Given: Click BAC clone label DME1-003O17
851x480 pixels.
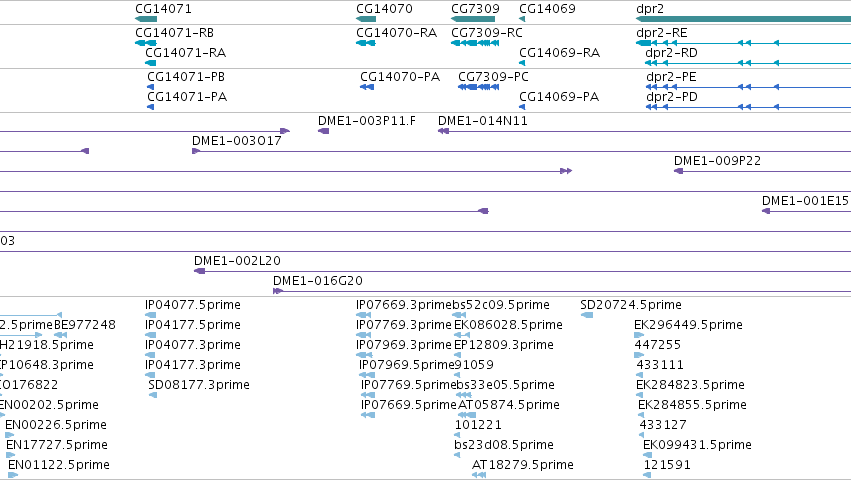Looking at the screenshot, I should 237,141.
